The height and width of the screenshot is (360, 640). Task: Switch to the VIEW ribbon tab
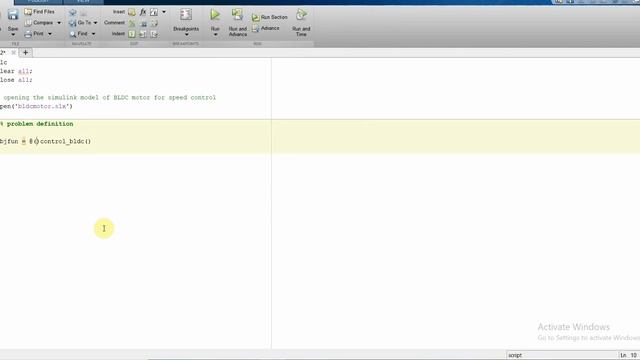coord(83,2)
